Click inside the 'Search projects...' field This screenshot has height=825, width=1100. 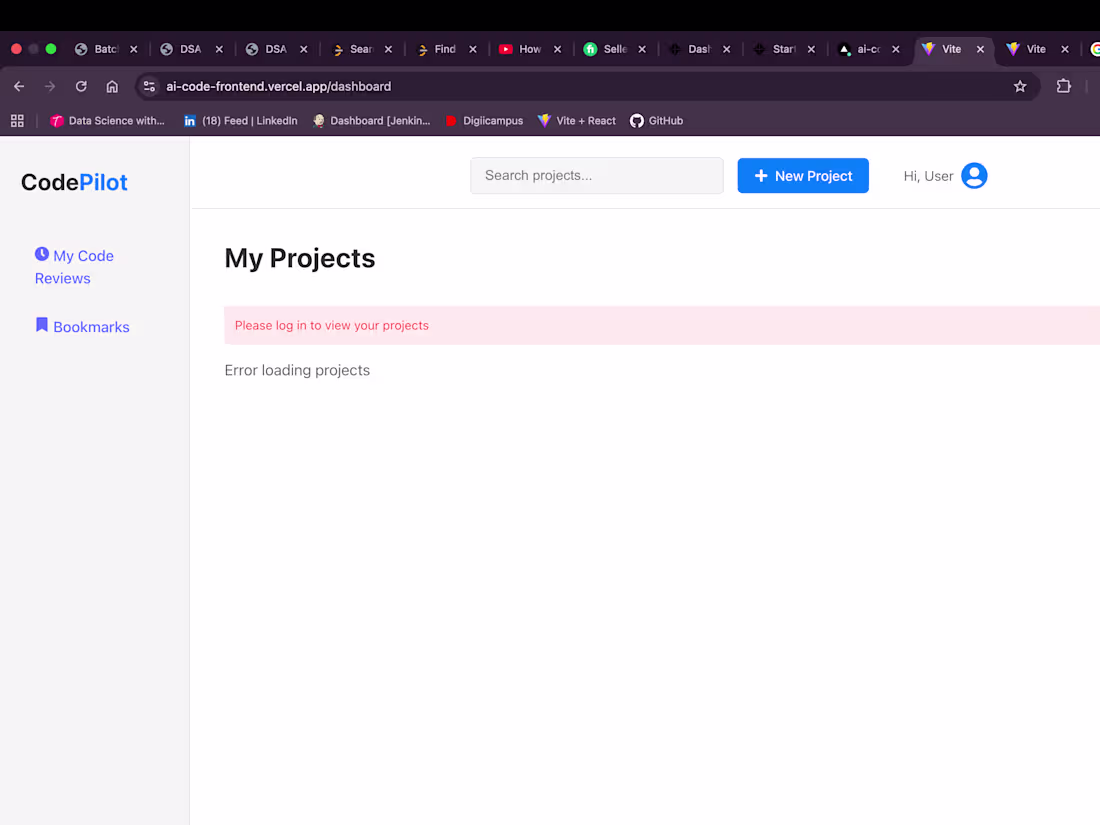[x=596, y=175]
